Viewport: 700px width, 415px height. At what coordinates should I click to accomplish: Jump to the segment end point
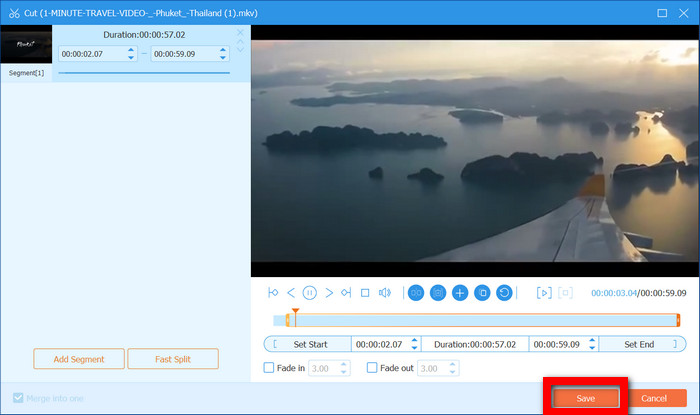[x=346, y=293]
